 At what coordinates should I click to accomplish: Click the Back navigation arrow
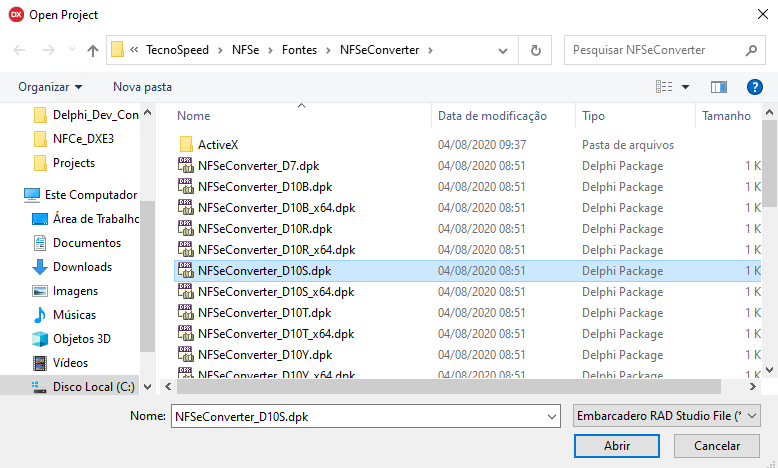[19, 50]
